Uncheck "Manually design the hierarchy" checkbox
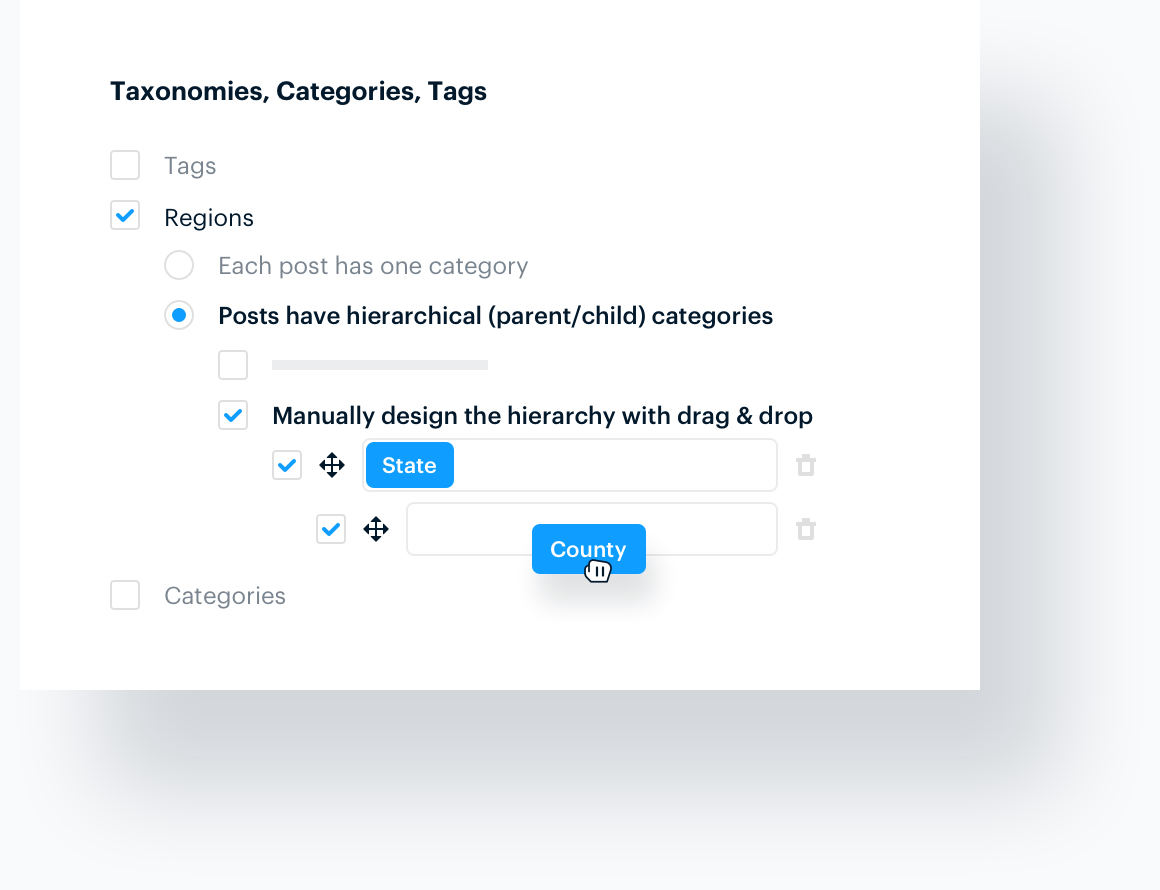The image size is (1160, 890). pos(233,415)
